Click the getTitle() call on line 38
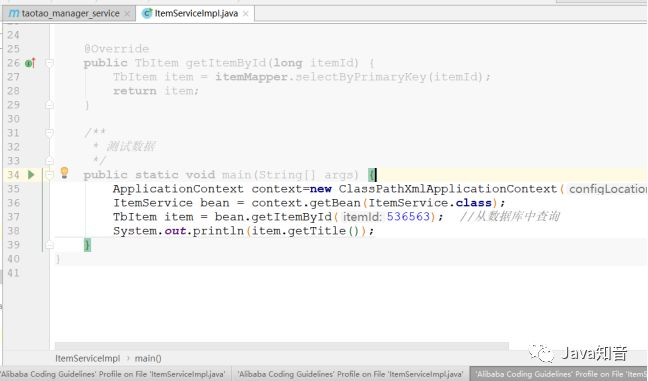 pos(323,231)
